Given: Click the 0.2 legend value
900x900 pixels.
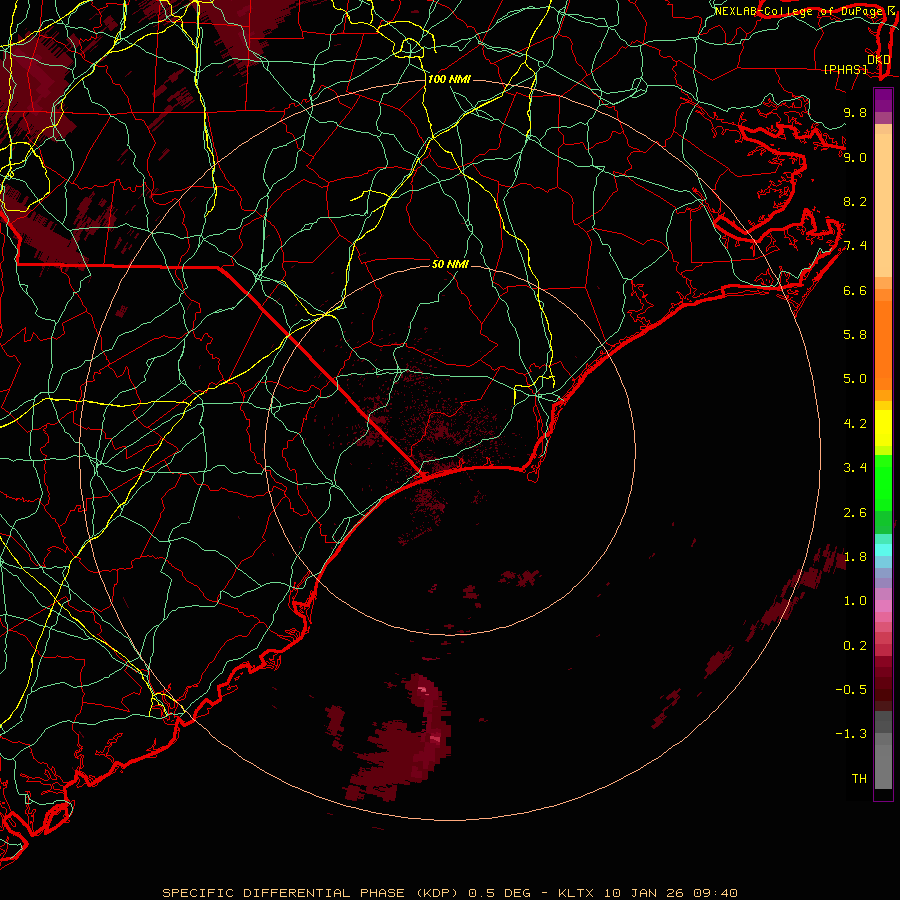Looking at the screenshot, I should tap(855, 646).
